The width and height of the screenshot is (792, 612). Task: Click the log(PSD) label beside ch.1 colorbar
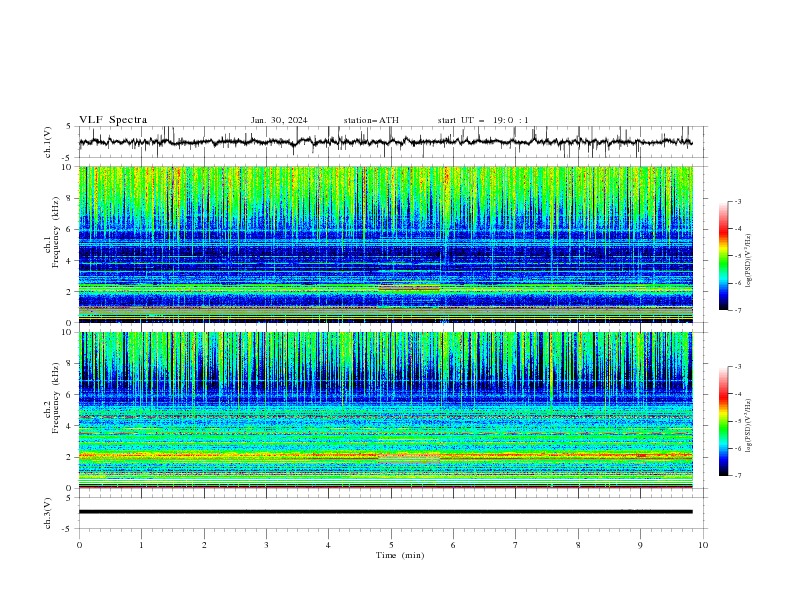(x=748, y=261)
